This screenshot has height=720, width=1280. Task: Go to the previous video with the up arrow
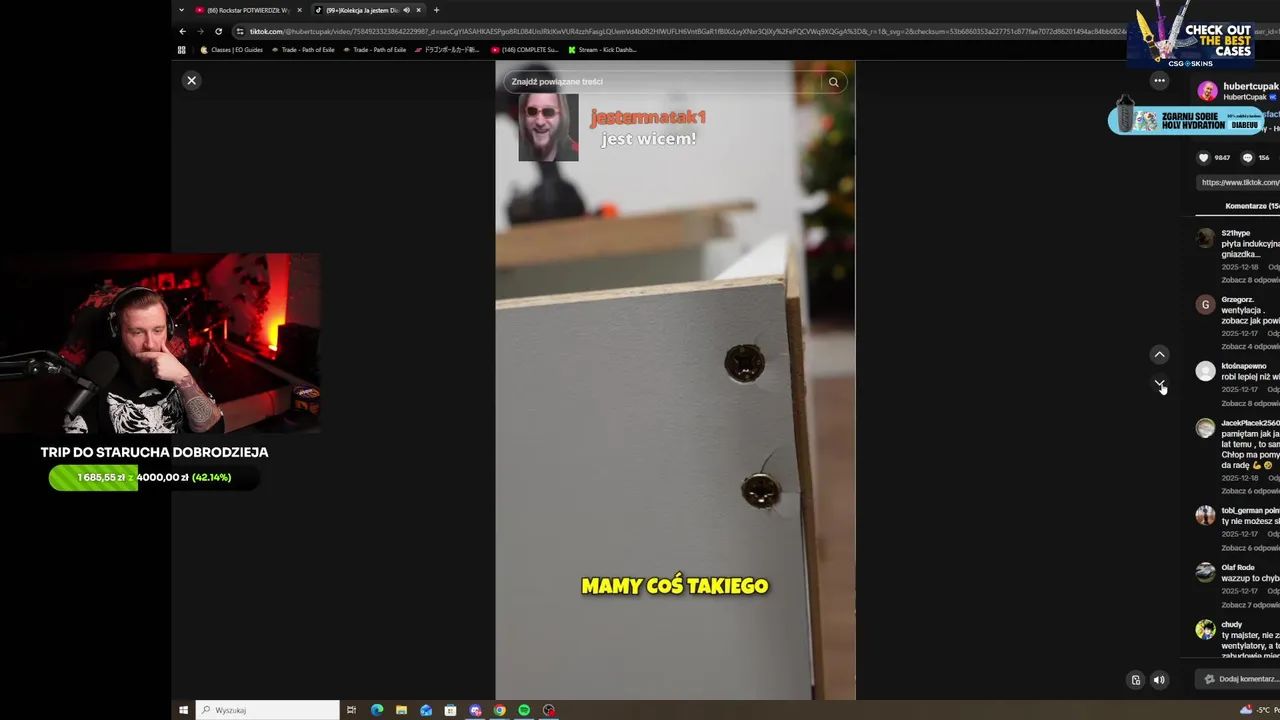[x=1160, y=354]
